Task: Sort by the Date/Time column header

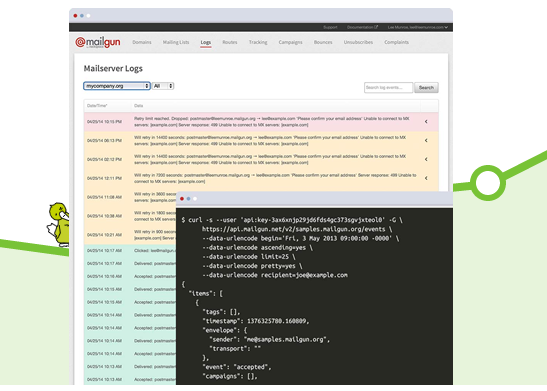Action: tap(97, 106)
